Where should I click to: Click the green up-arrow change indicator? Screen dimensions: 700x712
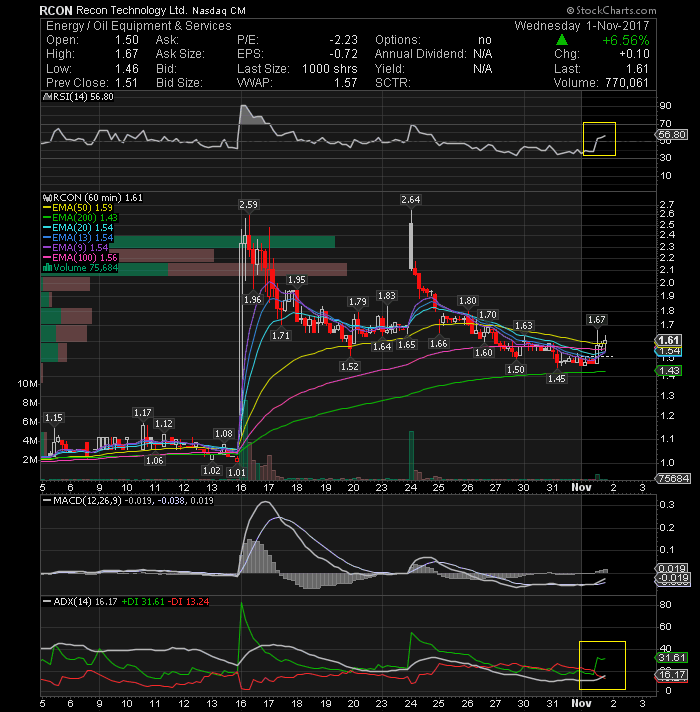pos(562,40)
